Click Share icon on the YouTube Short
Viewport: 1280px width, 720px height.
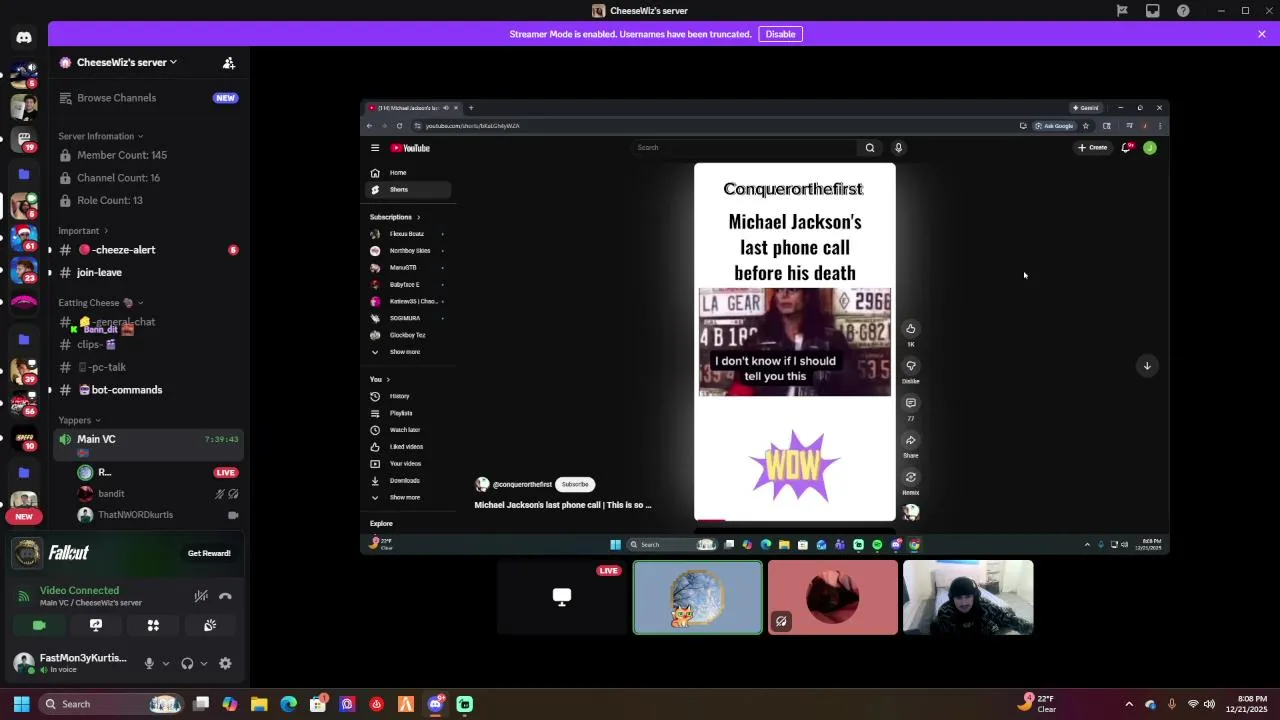[x=910, y=440]
